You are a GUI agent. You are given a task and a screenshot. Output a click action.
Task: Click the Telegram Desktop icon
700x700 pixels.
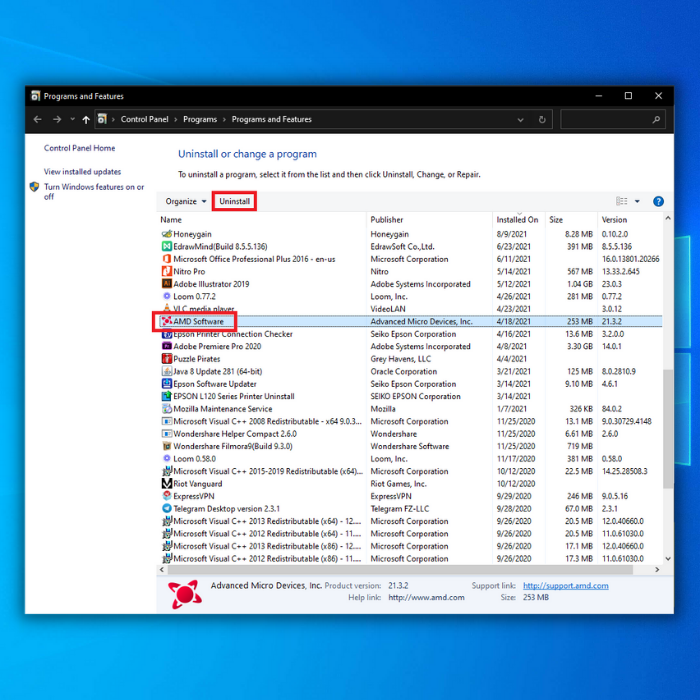tap(167, 509)
